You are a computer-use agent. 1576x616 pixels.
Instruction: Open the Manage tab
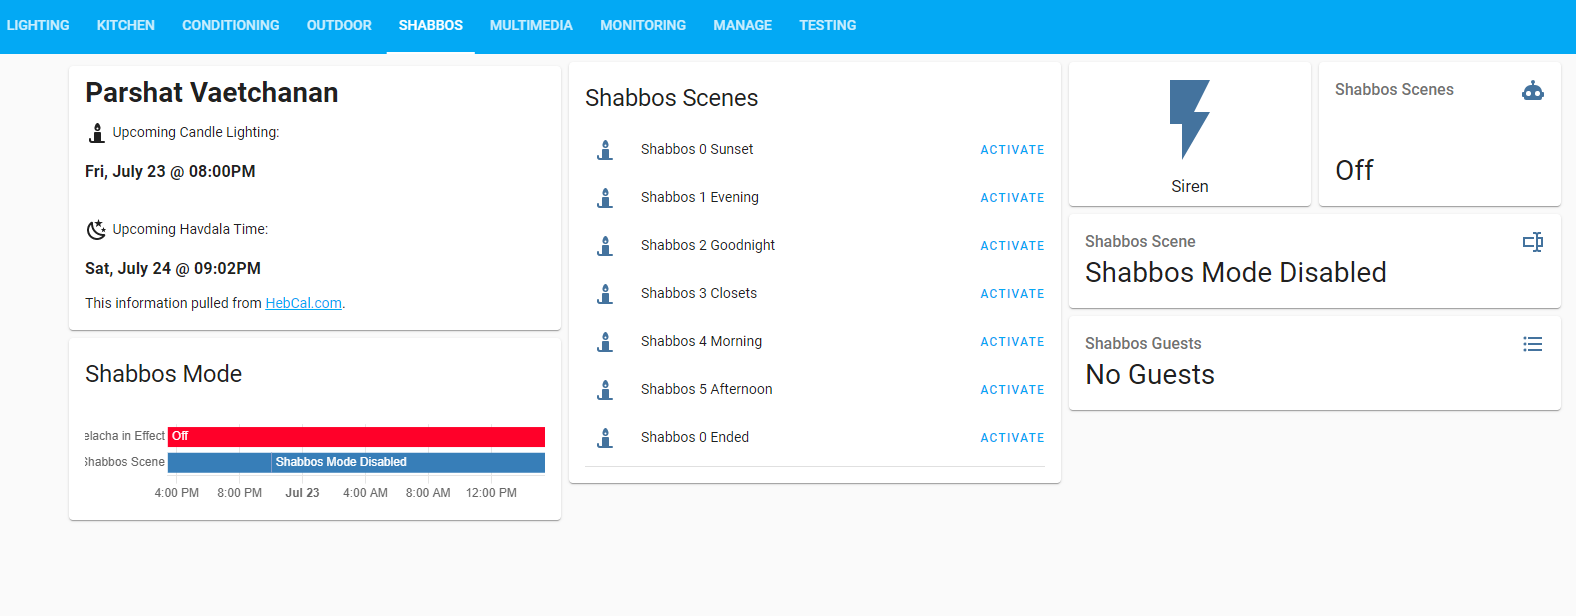coord(743,25)
